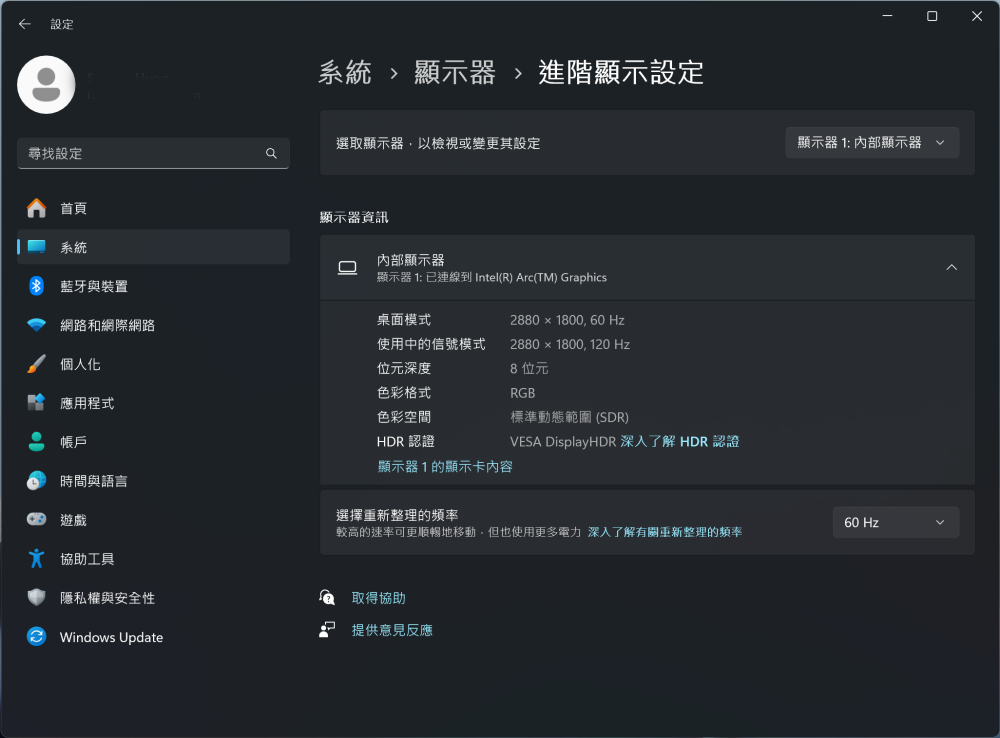Viewport: 1000px width, 738px height.
Task: Click the search magnifier icon in 尋找設定
Action: pyautogui.click(x=271, y=154)
